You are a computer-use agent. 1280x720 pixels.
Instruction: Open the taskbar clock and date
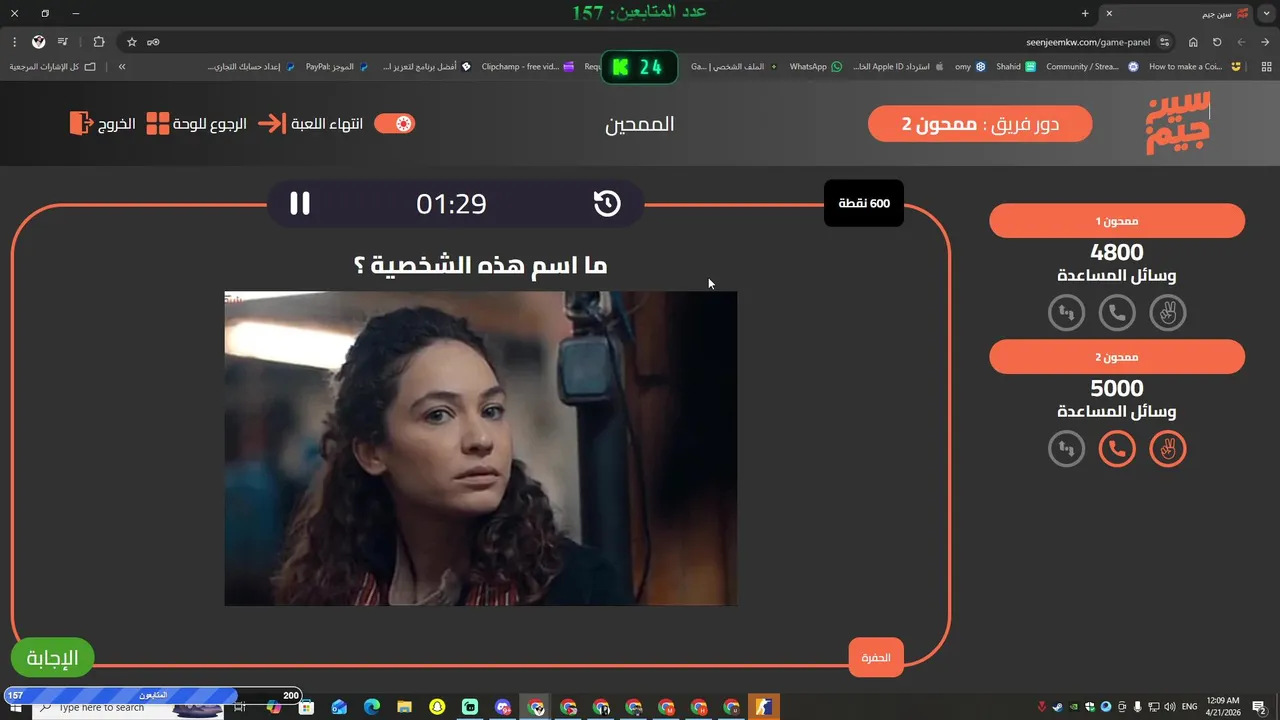[x=1223, y=706]
